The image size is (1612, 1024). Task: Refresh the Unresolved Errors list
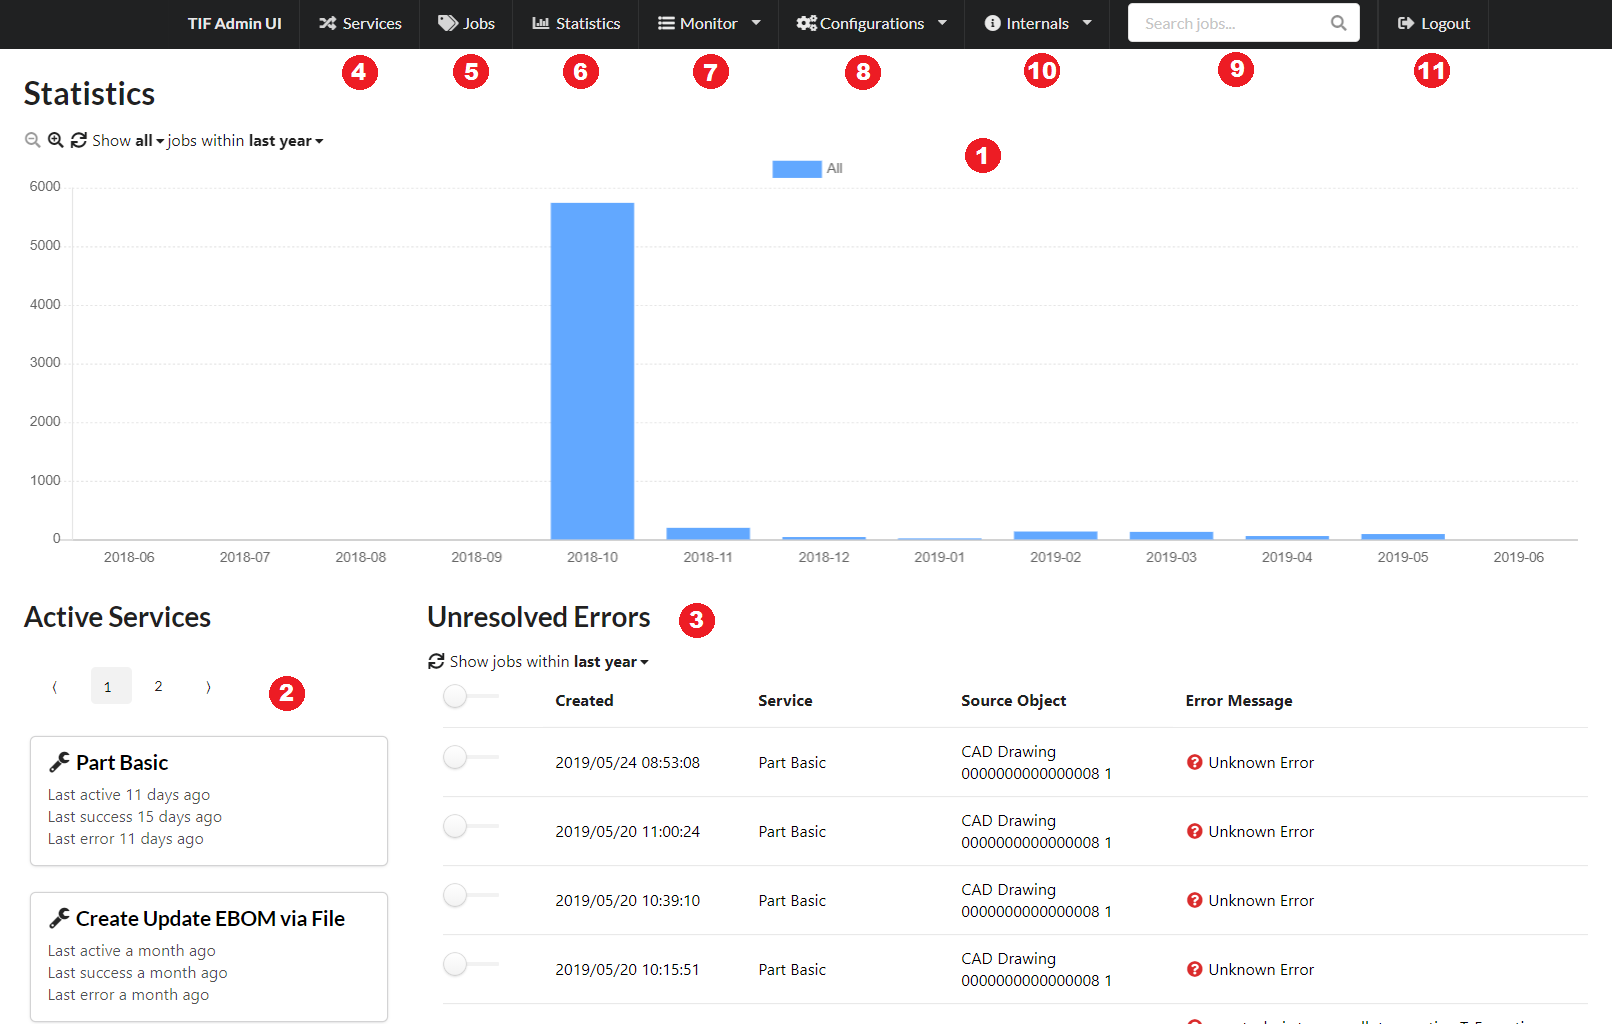(436, 662)
